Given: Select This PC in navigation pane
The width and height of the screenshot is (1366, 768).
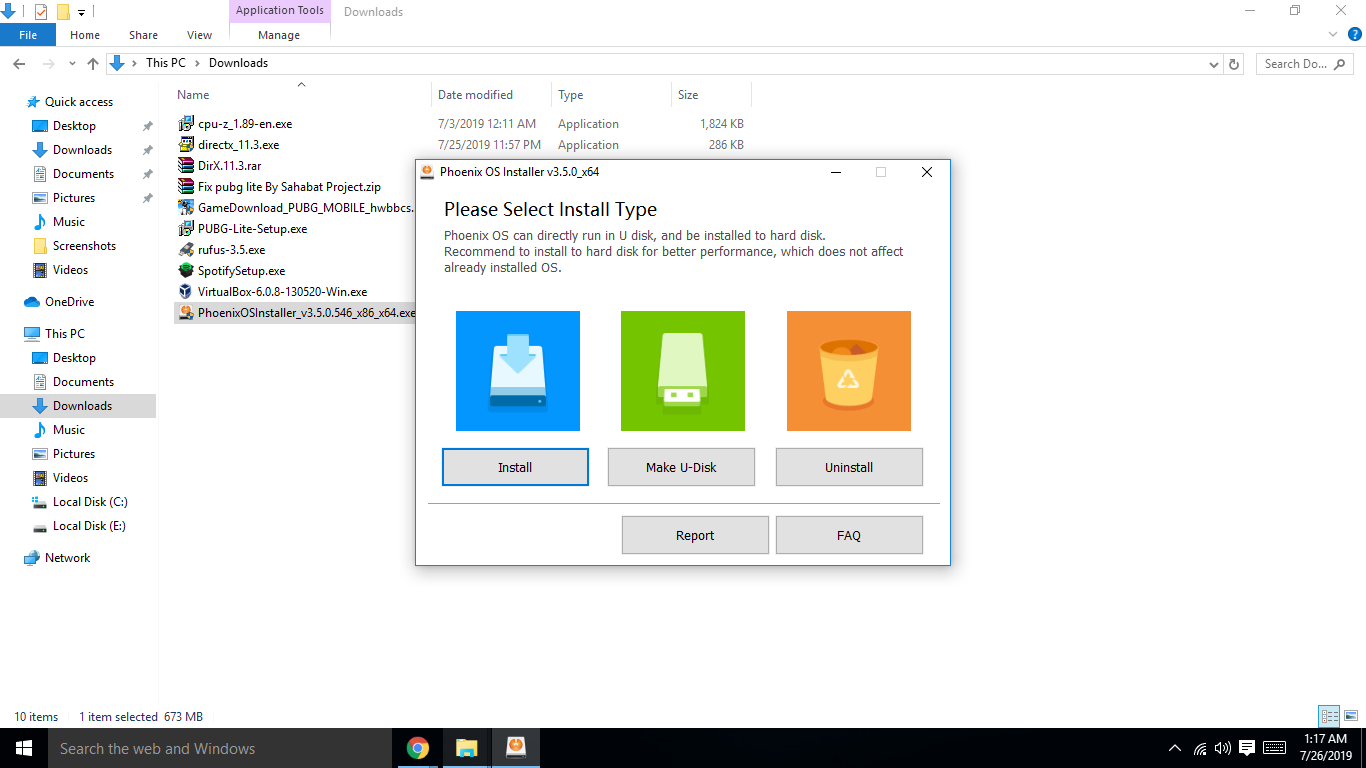Looking at the screenshot, I should 65,334.
